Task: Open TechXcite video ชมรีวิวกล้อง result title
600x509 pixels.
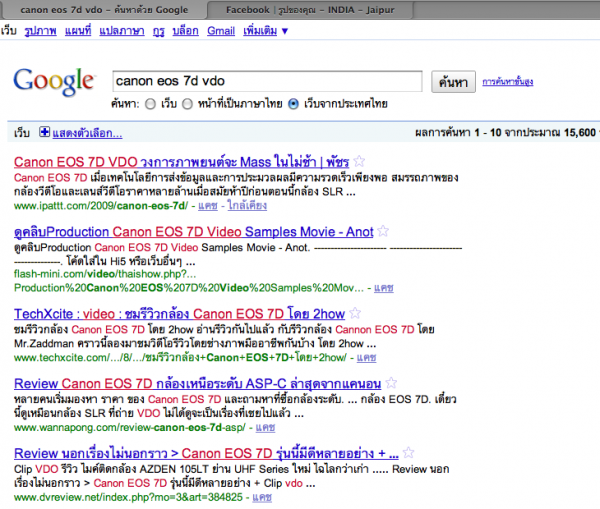Action: pyautogui.click(x=179, y=314)
